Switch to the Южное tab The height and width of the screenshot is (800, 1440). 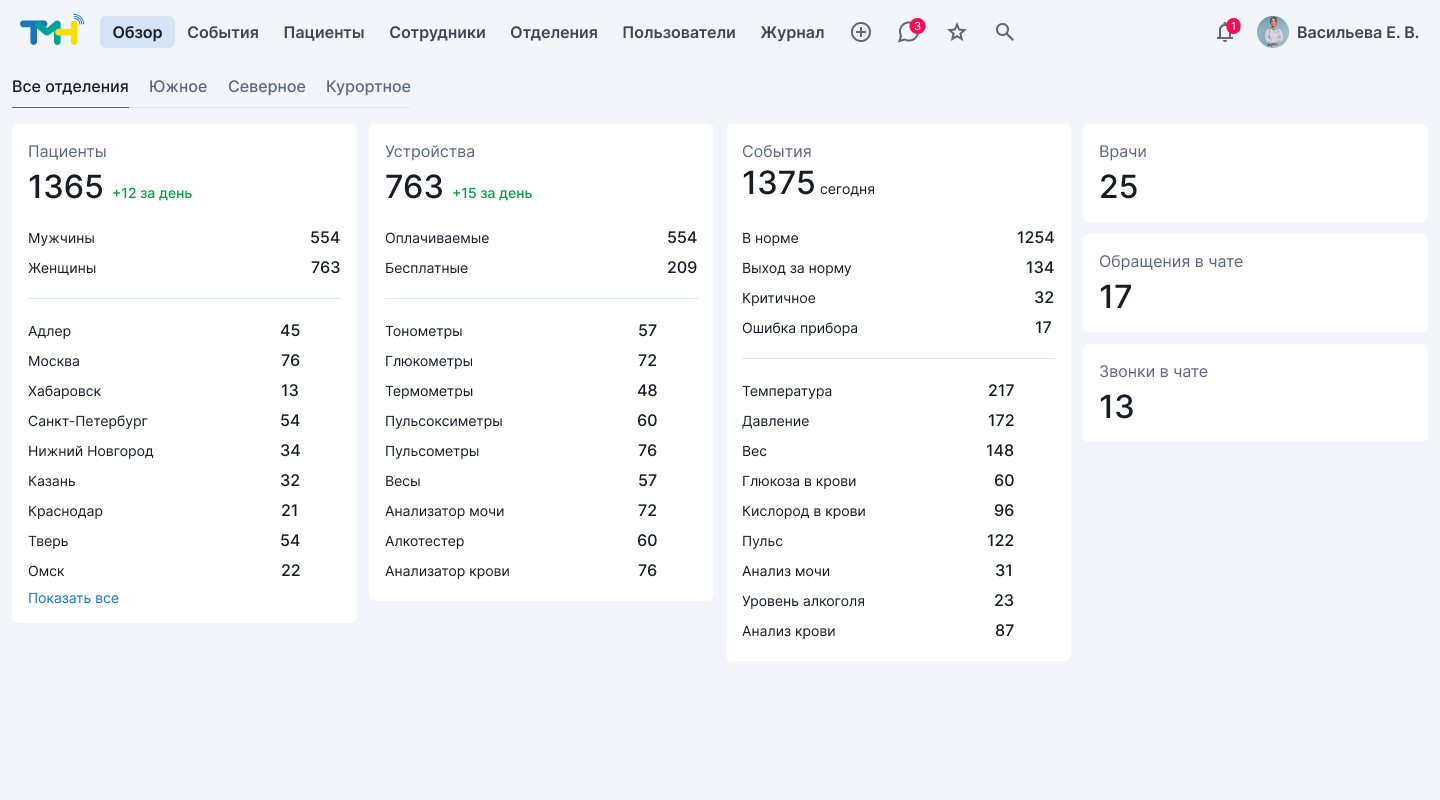coord(178,87)
